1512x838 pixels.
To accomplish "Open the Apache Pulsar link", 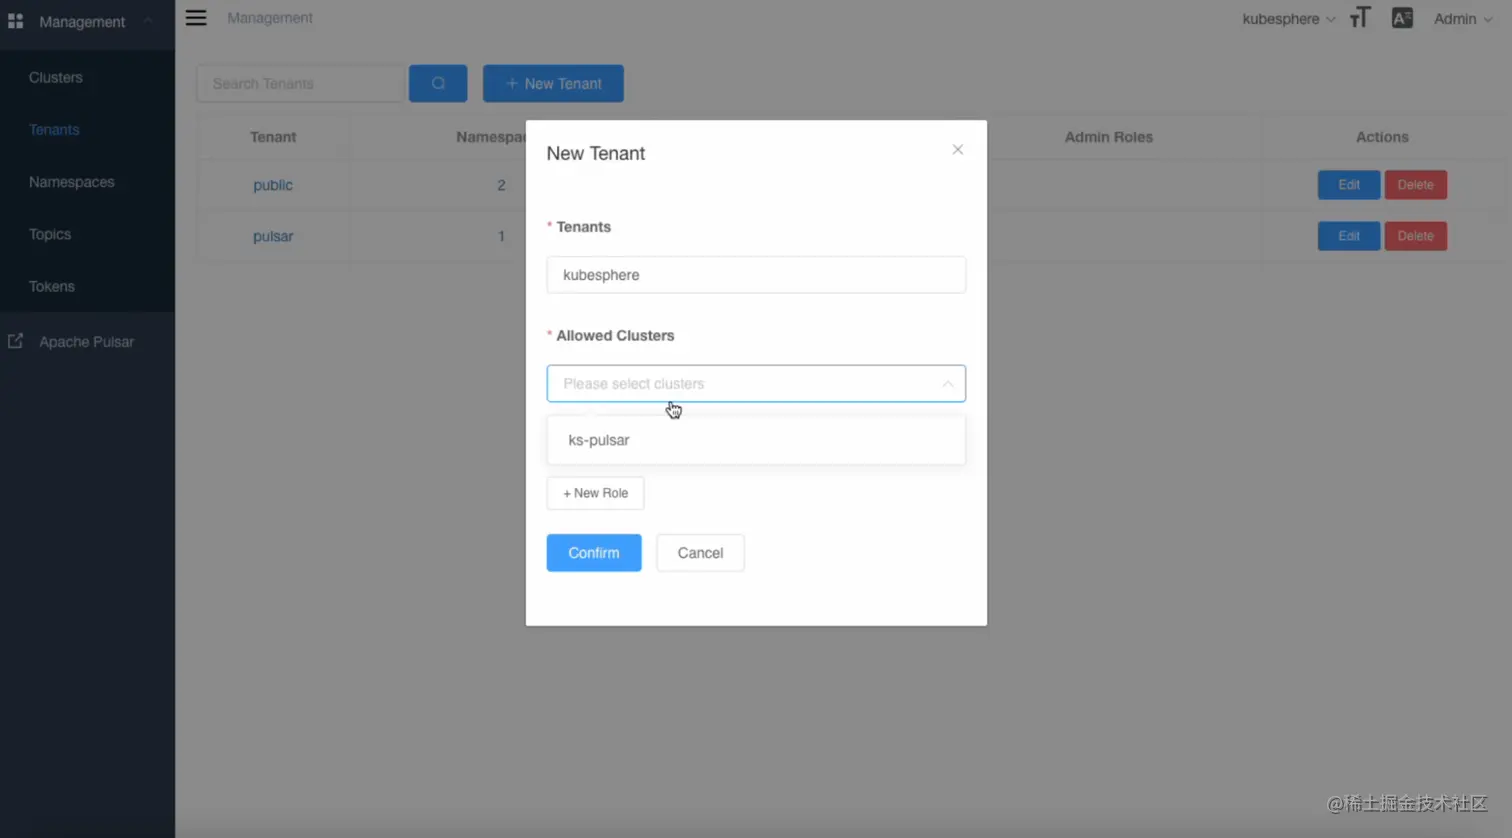I will 86,342.
